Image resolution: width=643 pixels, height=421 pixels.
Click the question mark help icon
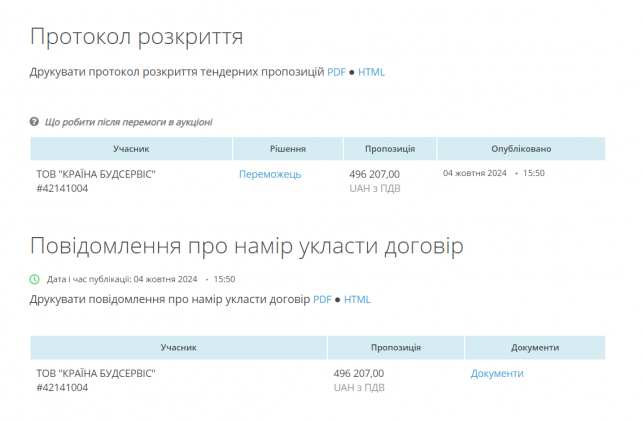35,122
